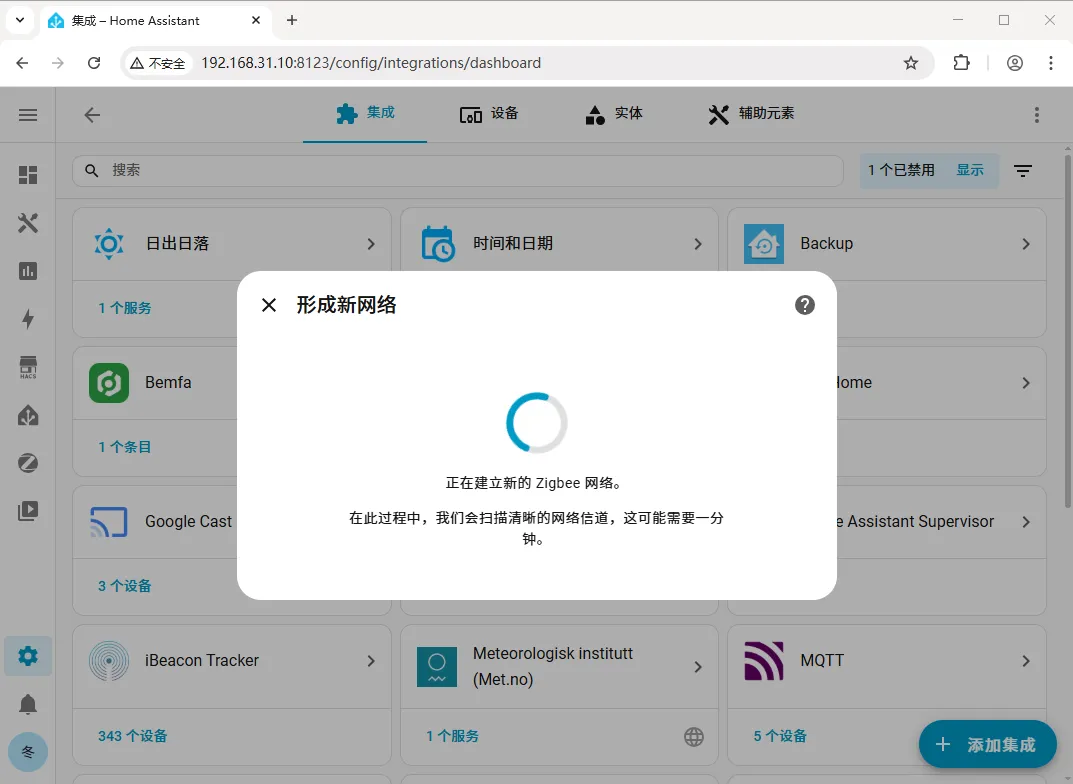The image size is (1073, 784).
Task: Expand the Backup integration card
Action: click(x=1025, y=244)
